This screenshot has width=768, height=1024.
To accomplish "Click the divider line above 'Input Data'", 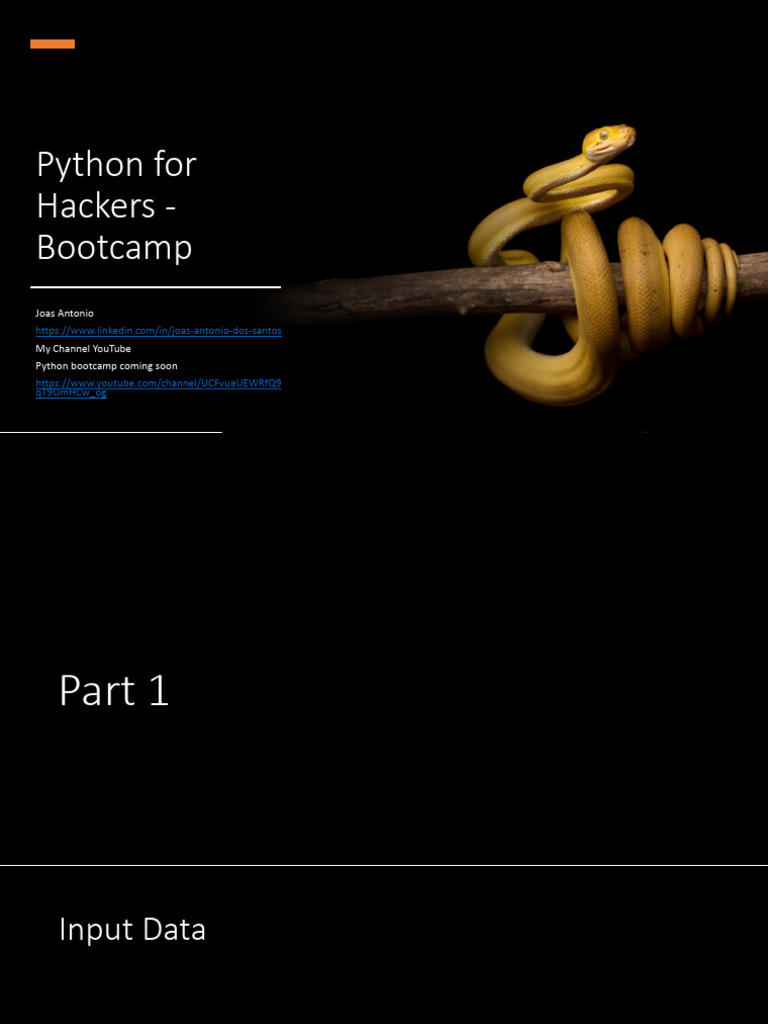I will 384,865.
